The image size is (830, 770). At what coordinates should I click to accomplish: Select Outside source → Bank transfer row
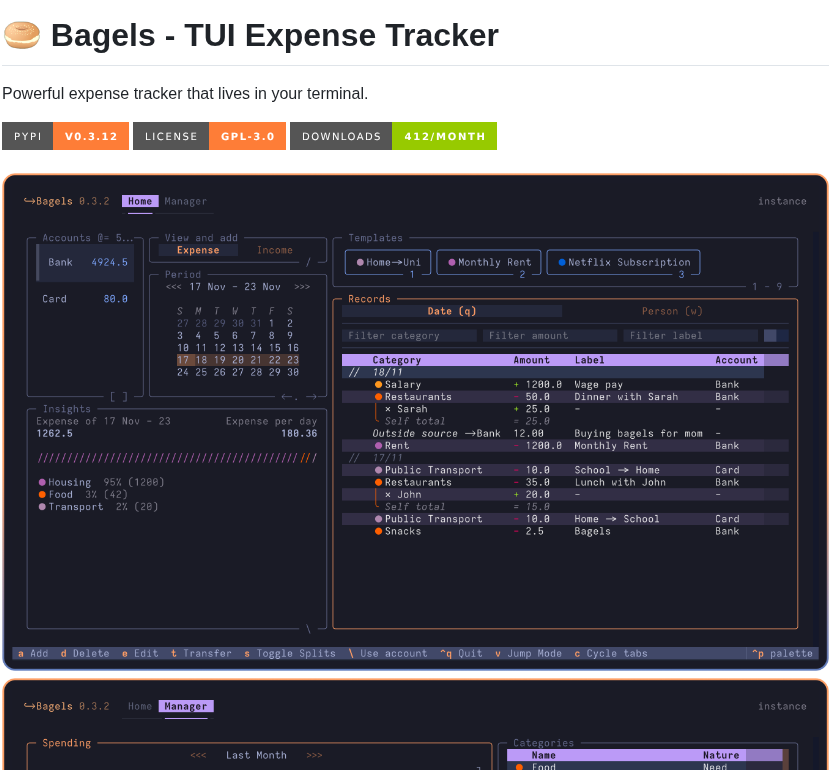565,433
